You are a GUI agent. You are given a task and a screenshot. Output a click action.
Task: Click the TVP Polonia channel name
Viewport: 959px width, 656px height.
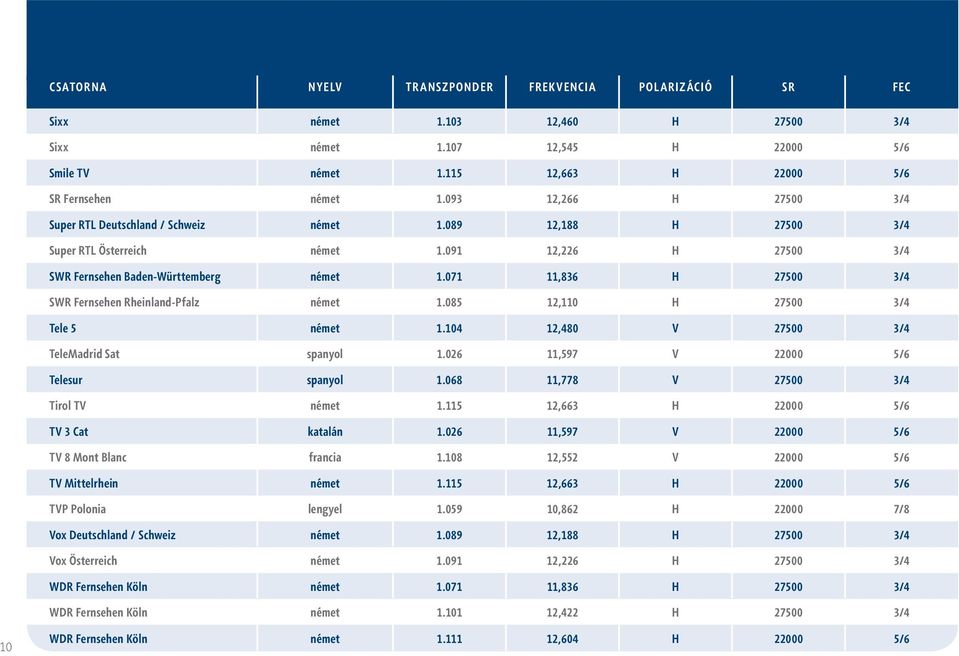77,509
